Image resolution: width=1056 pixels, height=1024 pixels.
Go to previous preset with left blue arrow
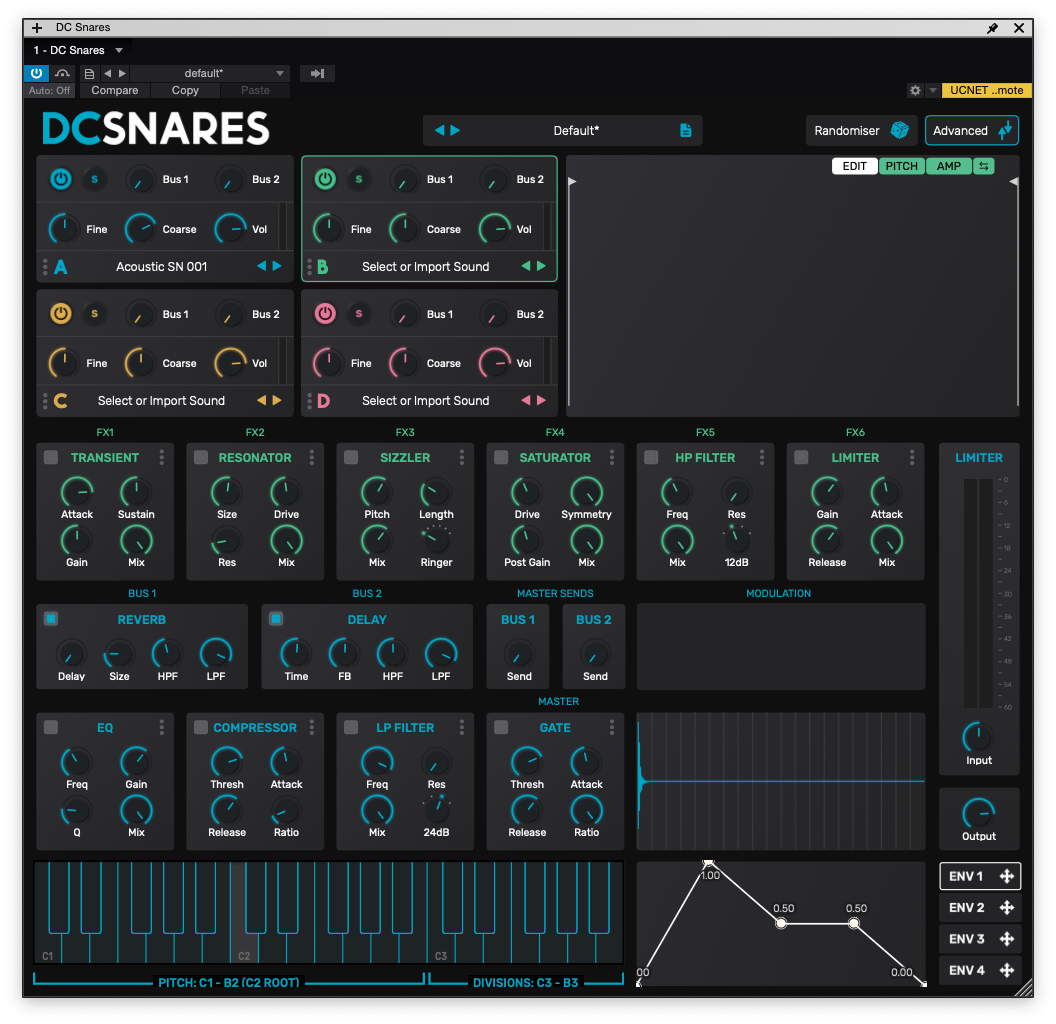439,130
